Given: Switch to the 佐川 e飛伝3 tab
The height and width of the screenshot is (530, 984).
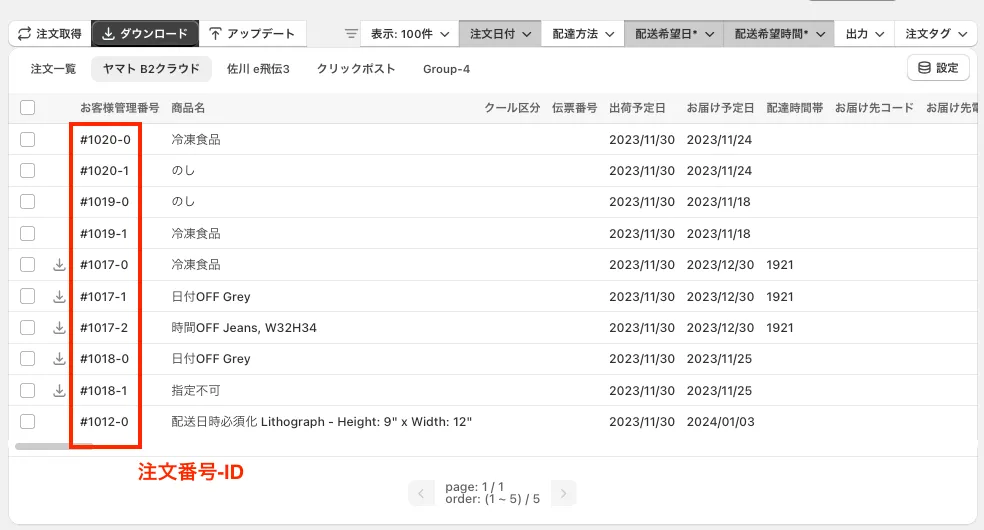Looking at the screenshot, I should pos(258,69).
